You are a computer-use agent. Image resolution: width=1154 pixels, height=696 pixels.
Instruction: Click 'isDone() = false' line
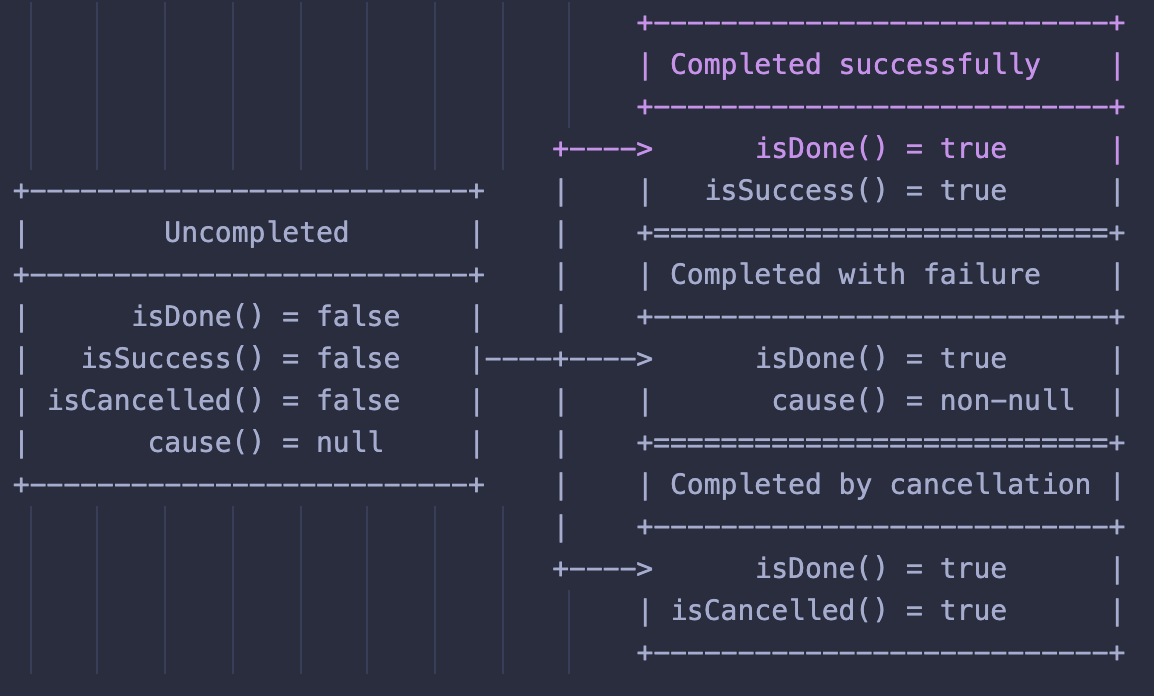pyautogui.click(x=266, y=317)
